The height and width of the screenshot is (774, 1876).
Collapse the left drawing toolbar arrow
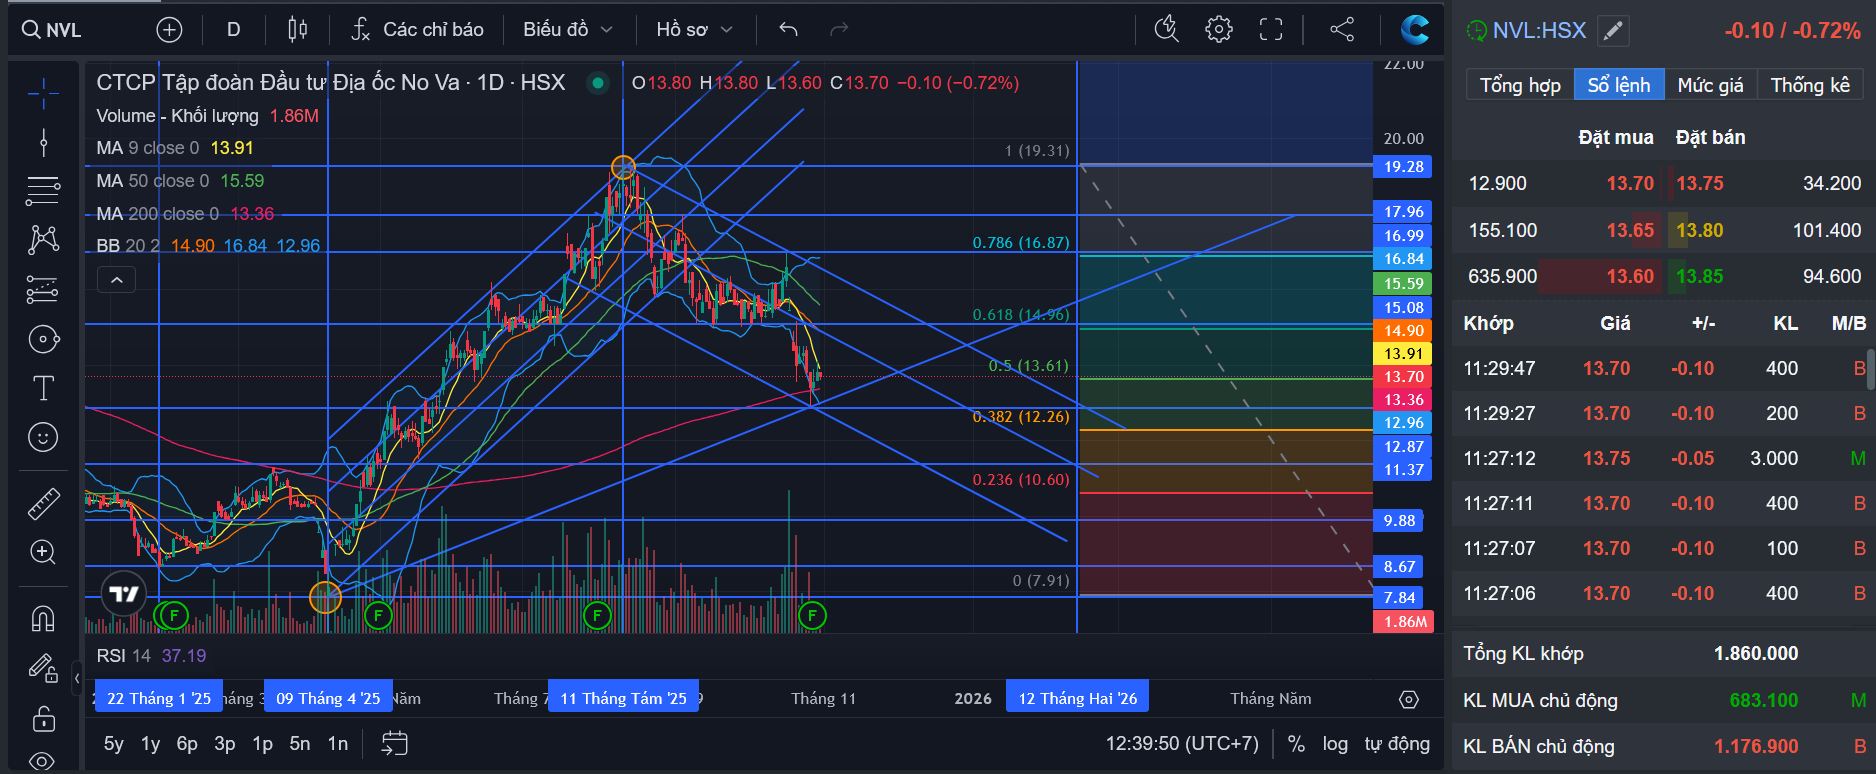[77, 679]
